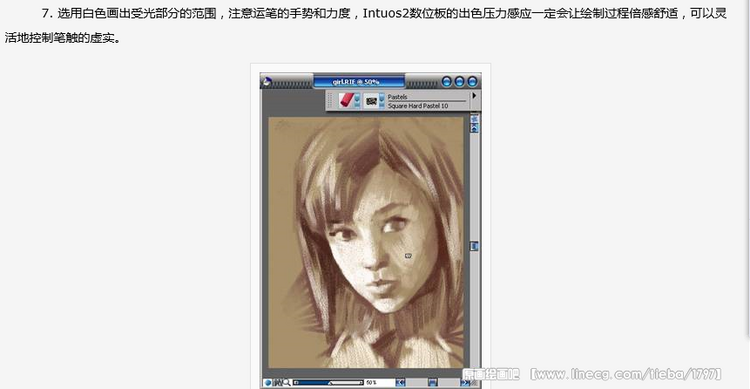Image resolution: width=750 pixels, height=389 pixels.
Task: Click the horizontal scrollbar thumb
Action: [432, 382]
